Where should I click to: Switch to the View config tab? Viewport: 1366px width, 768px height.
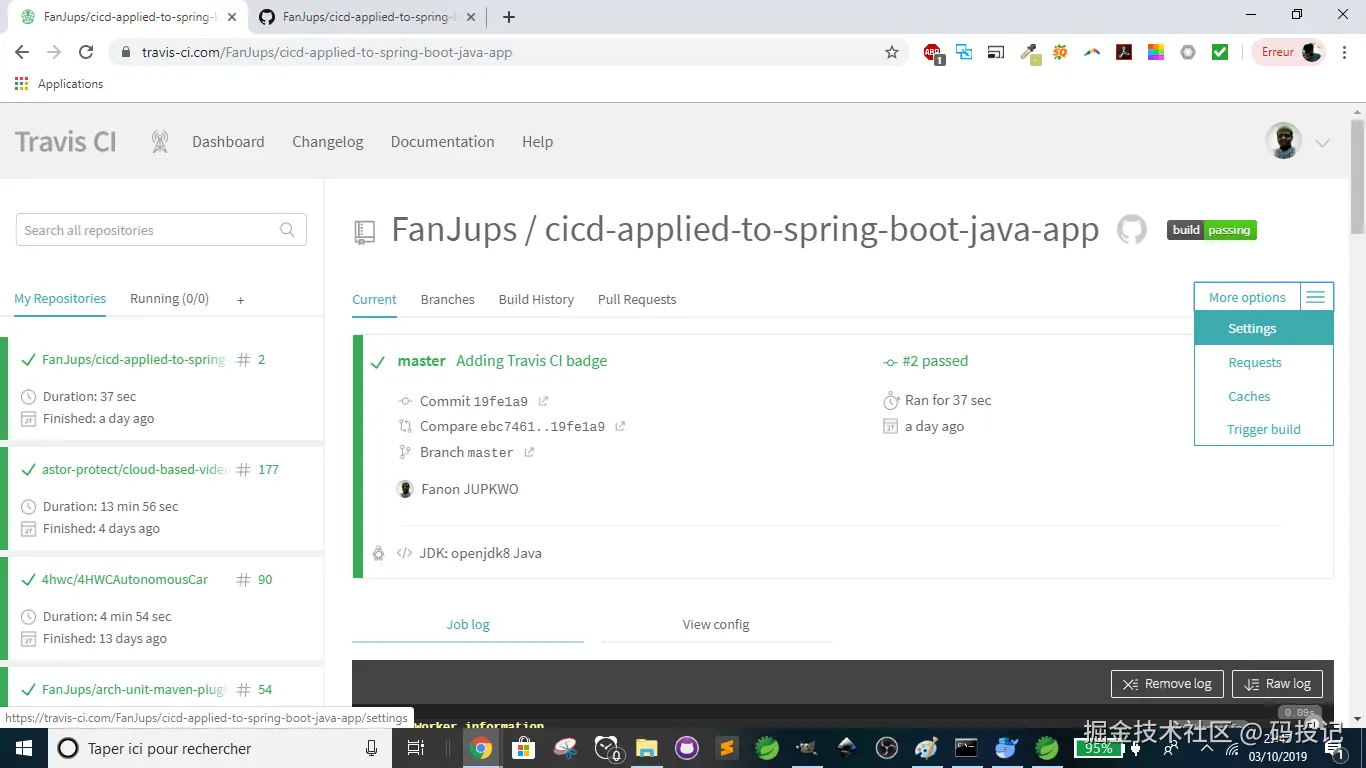pyautogui.click(x=716, y=625)
